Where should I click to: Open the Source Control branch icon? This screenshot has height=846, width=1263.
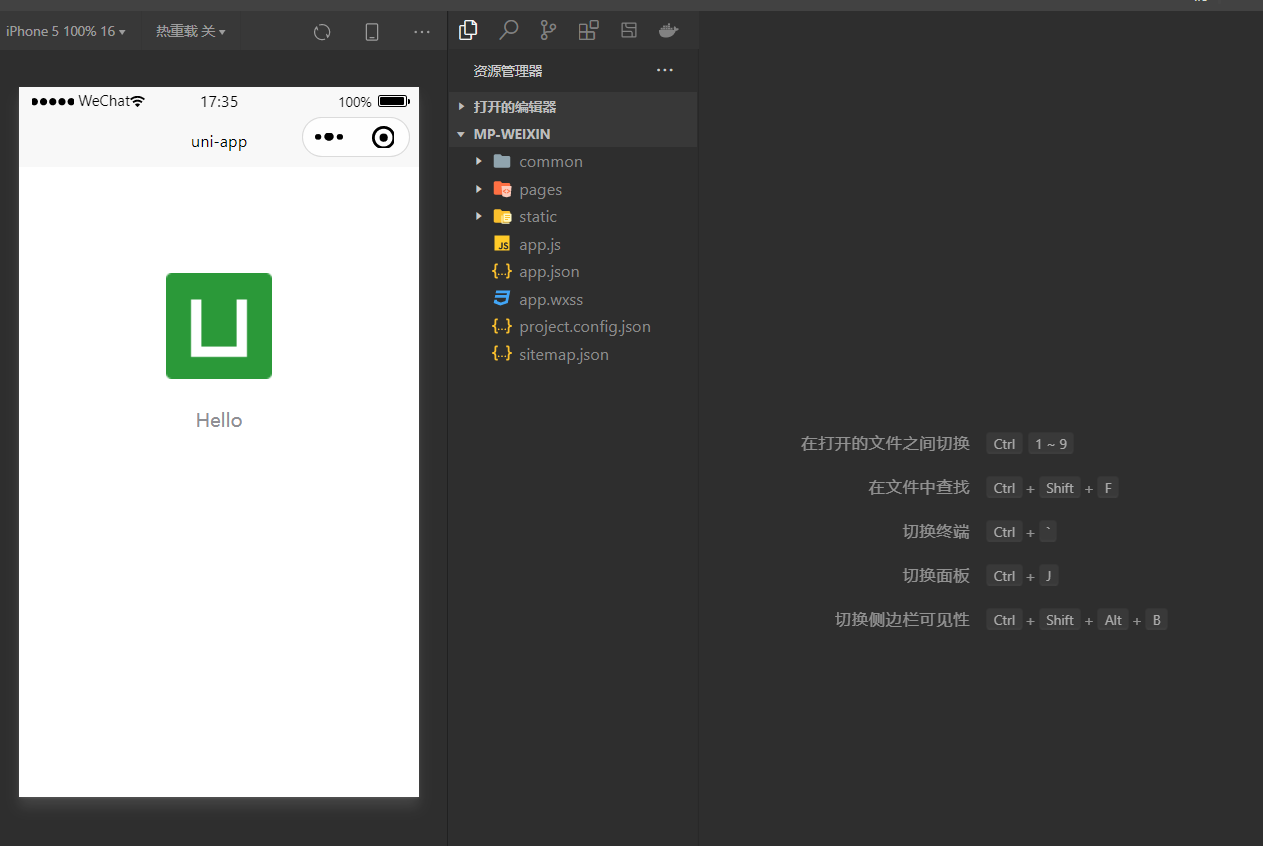(x=548, y=31)
